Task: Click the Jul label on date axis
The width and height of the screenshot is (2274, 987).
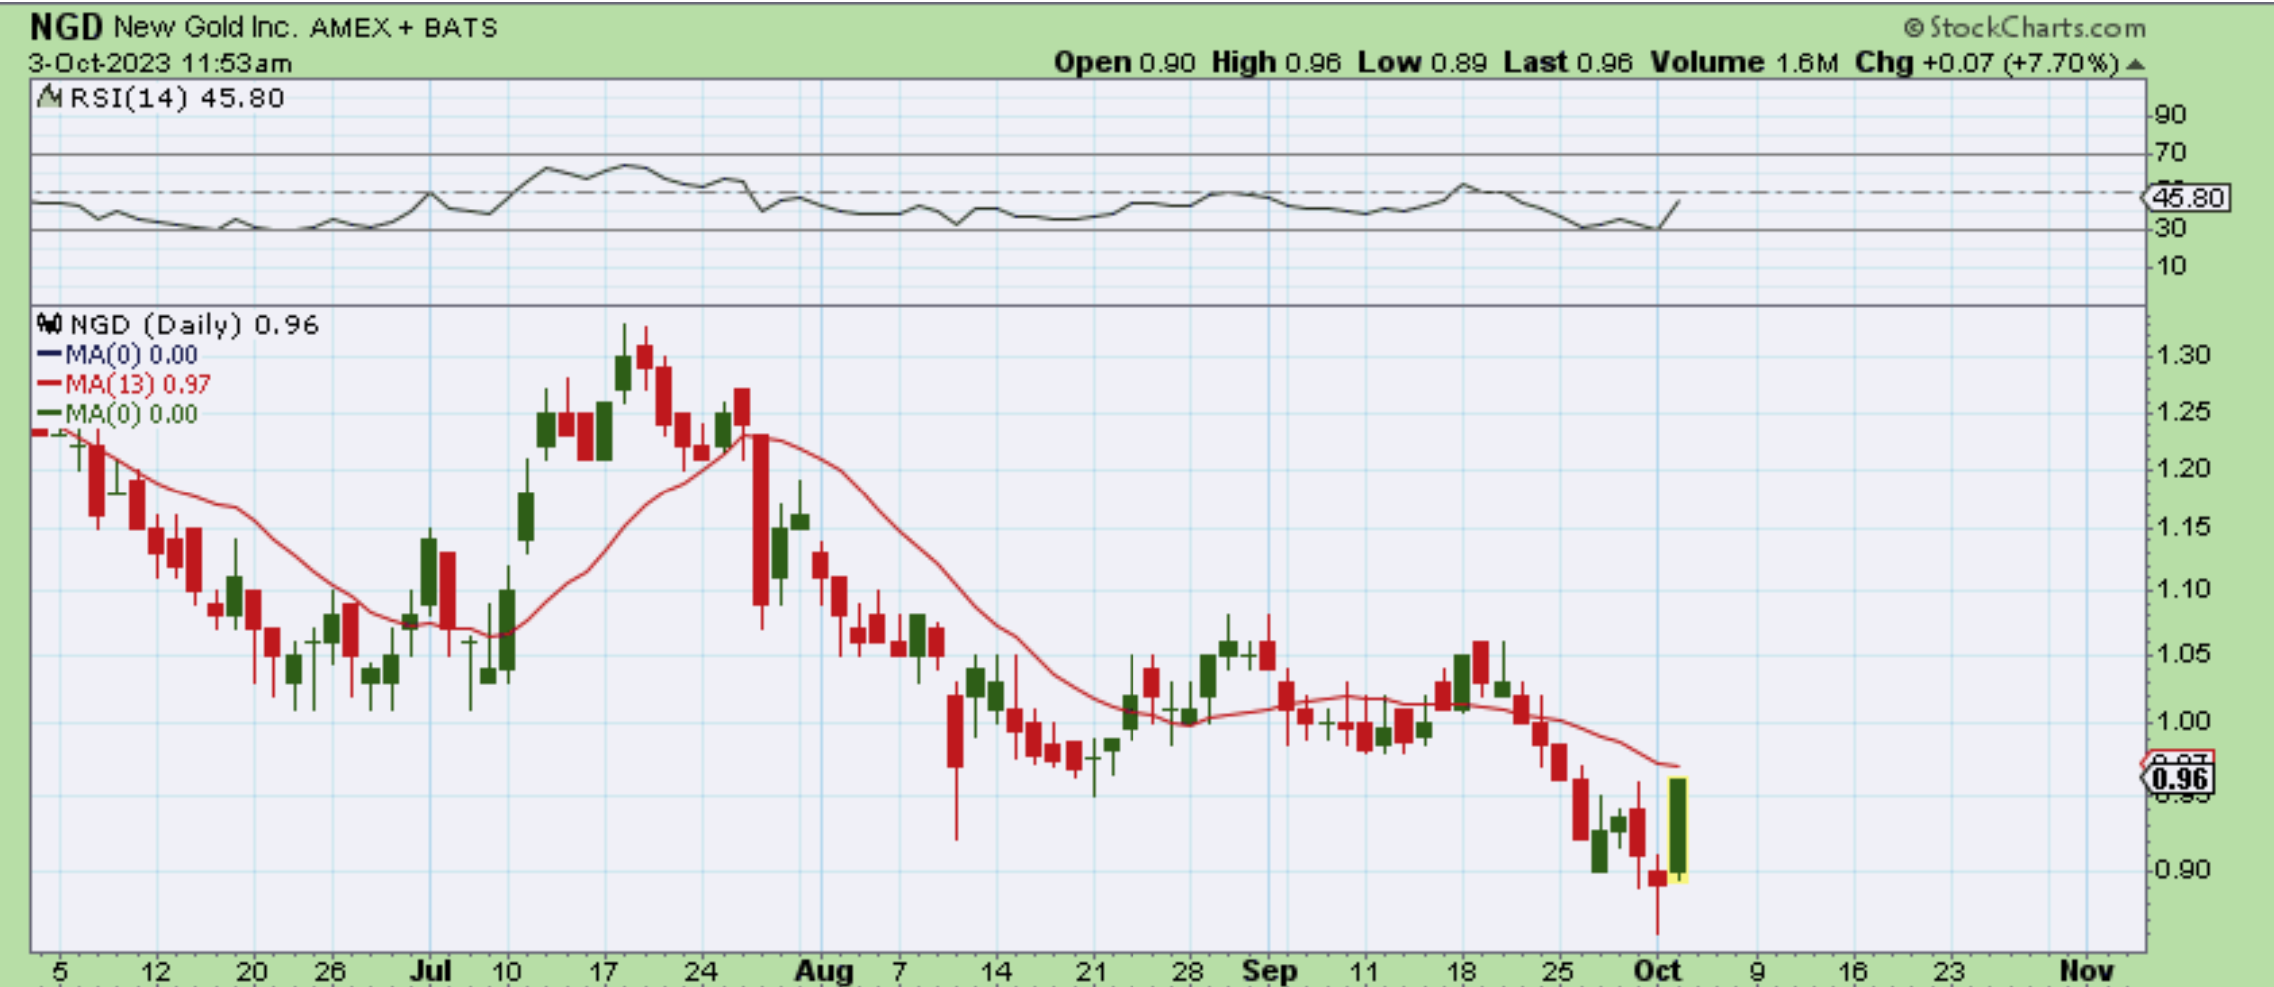Action: [x=431, y=970]
